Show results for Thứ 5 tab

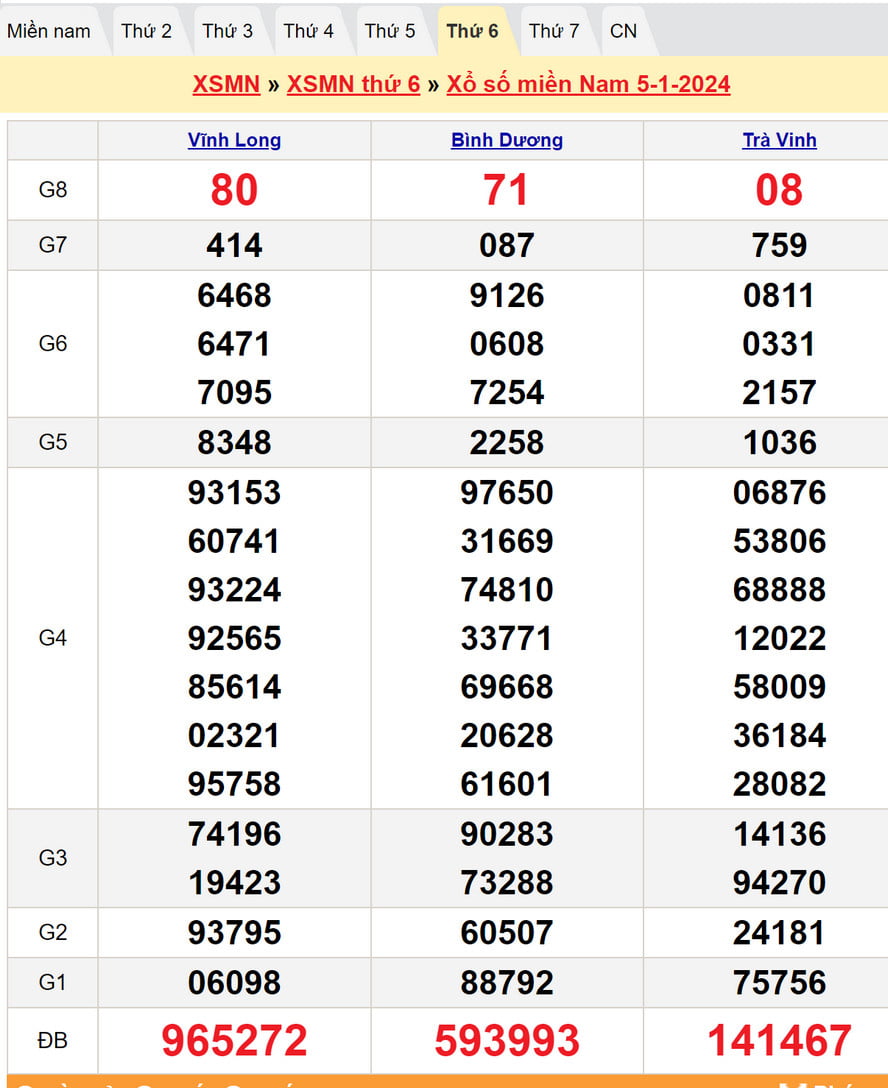pos(389,31)
